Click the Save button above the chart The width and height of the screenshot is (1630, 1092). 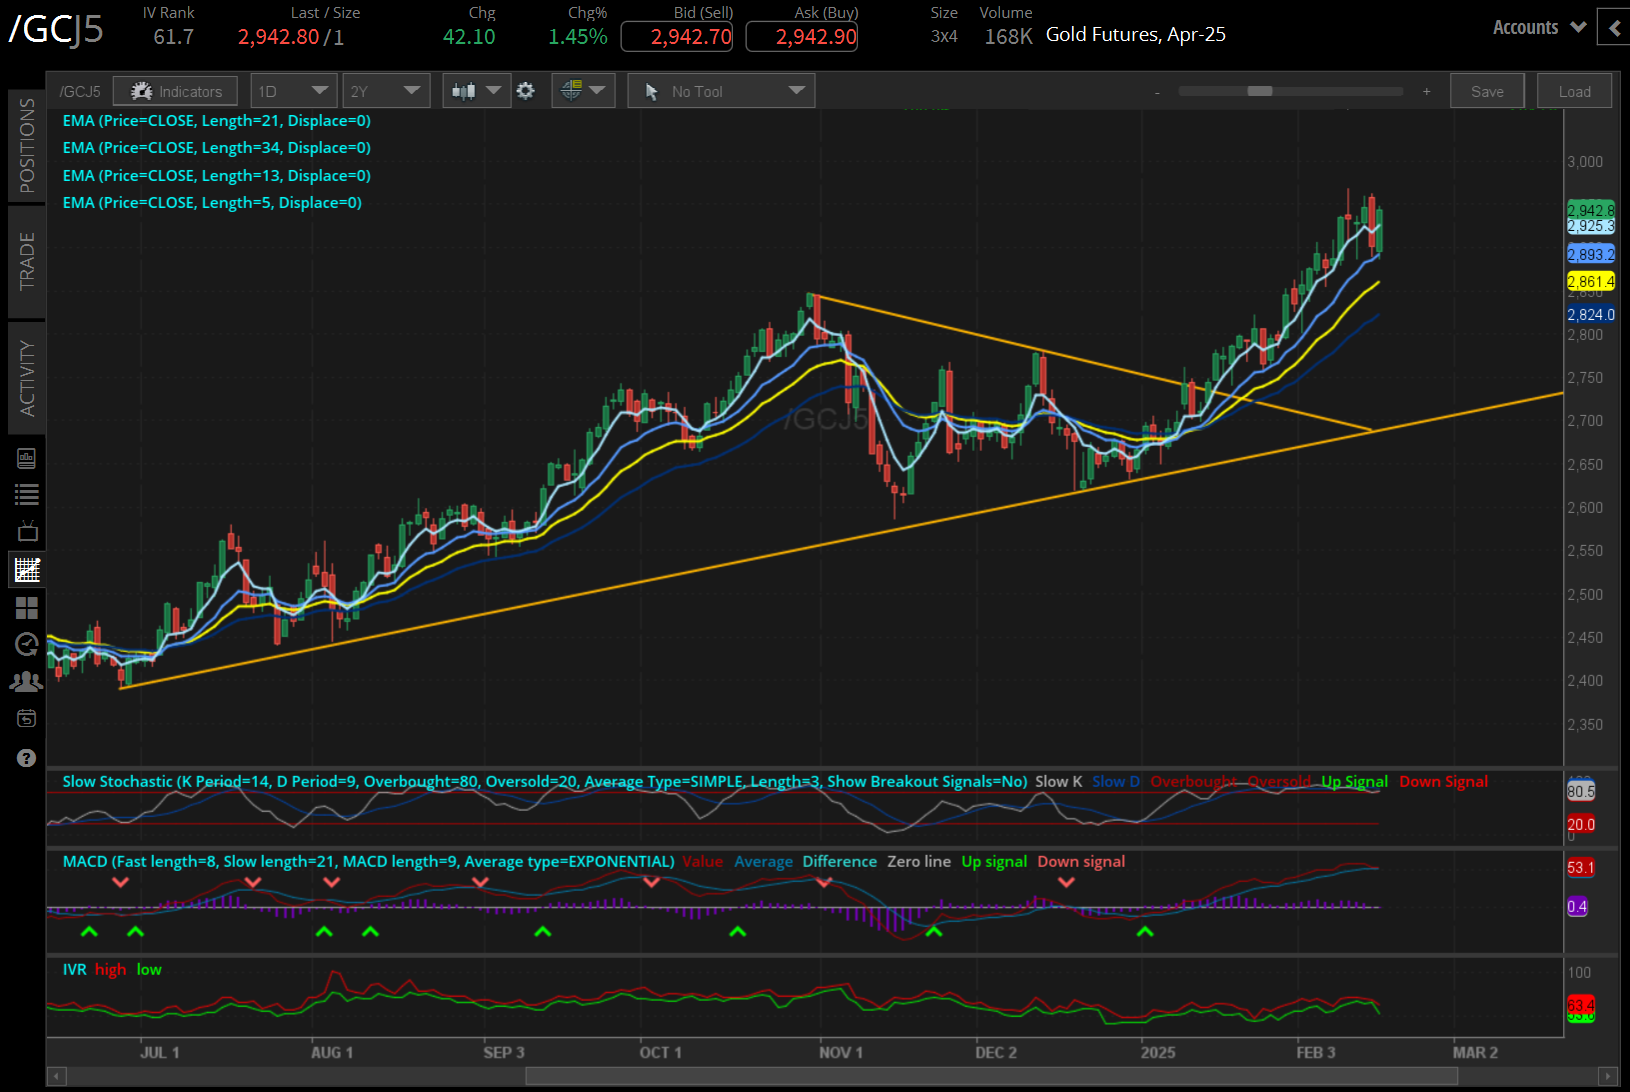1487,90
